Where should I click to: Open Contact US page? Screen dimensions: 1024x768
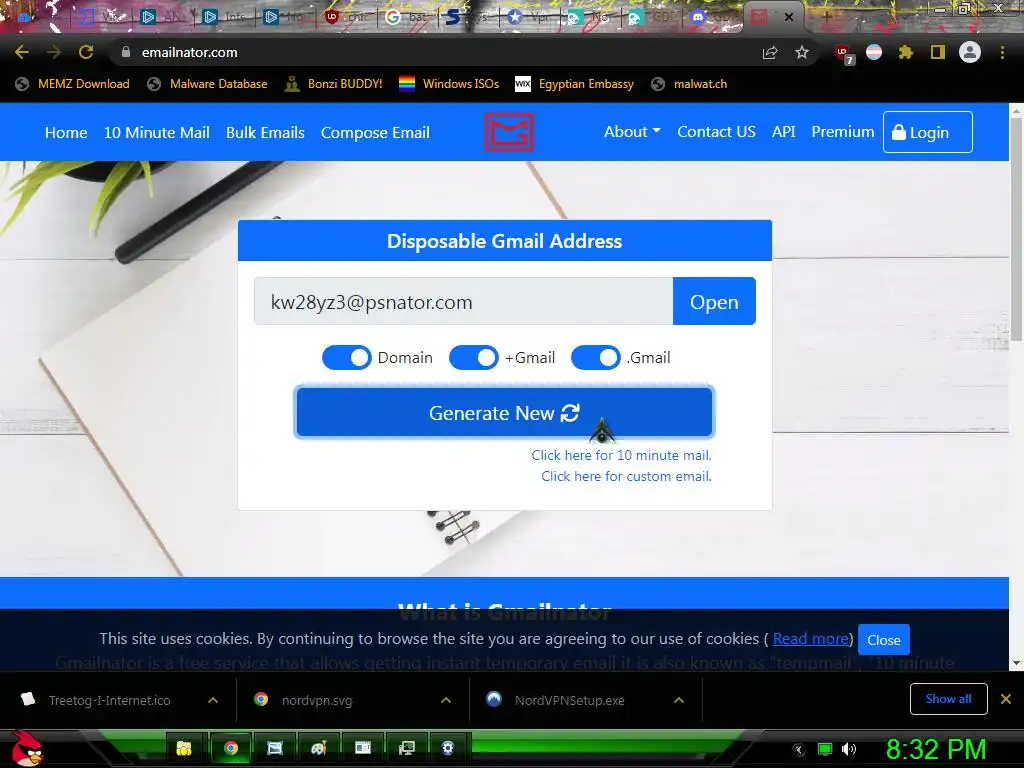(x=716, y=132)
